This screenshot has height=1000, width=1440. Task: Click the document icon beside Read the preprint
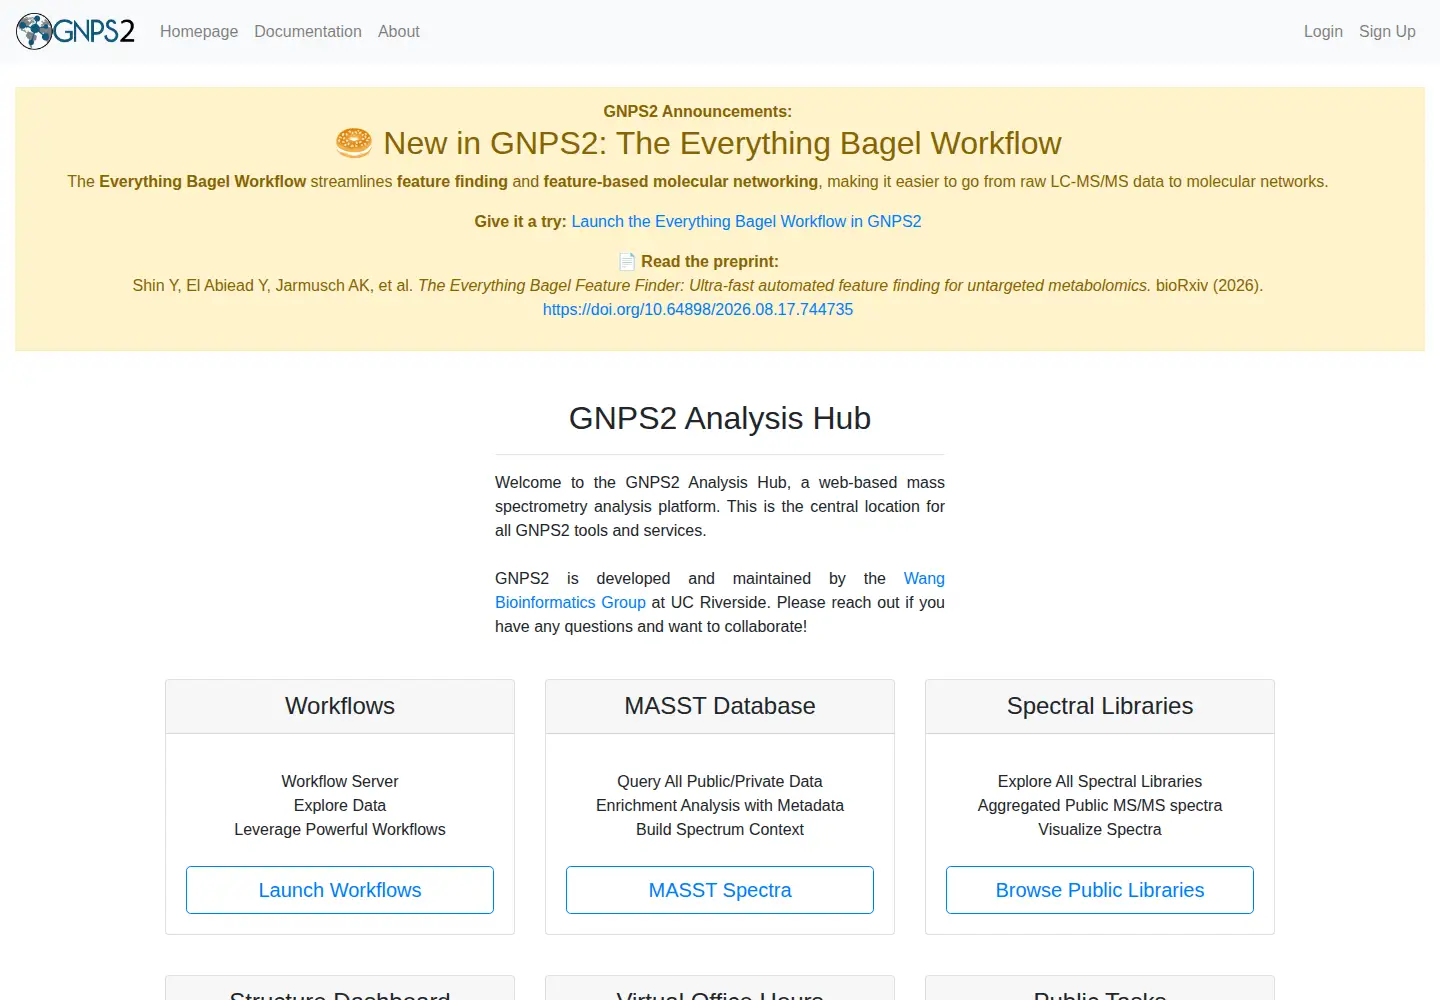pyautogui.click(x=627, y=261)
